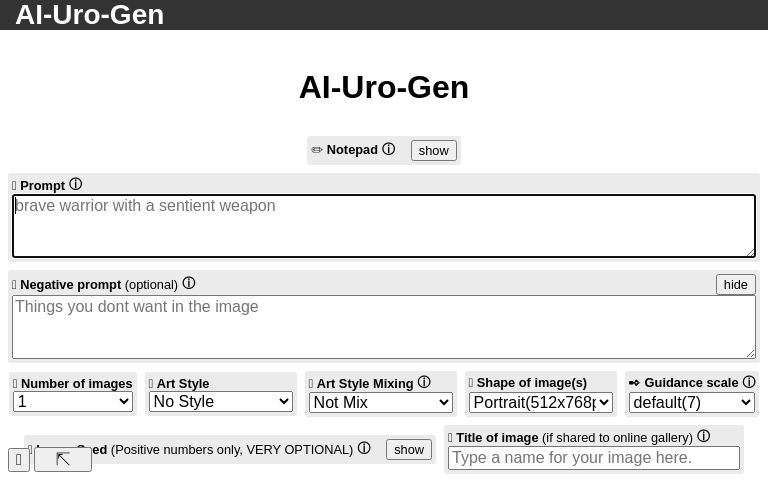Image resolution: width=768 pixels, height=480 pixels.
Task: Click the Title of image info icon
Action: (x=704, y=436)
